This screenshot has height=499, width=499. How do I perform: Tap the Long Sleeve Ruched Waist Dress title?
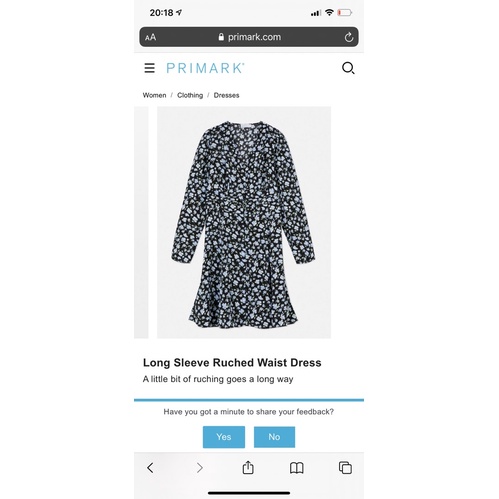(232, 363)
